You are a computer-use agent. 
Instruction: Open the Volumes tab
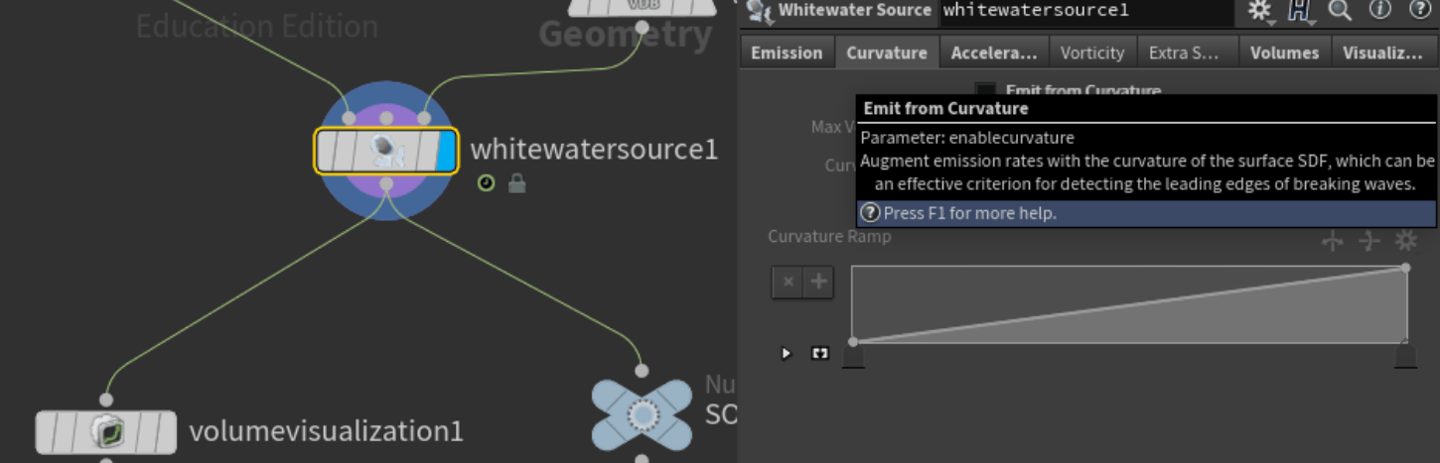(1284, 53)
